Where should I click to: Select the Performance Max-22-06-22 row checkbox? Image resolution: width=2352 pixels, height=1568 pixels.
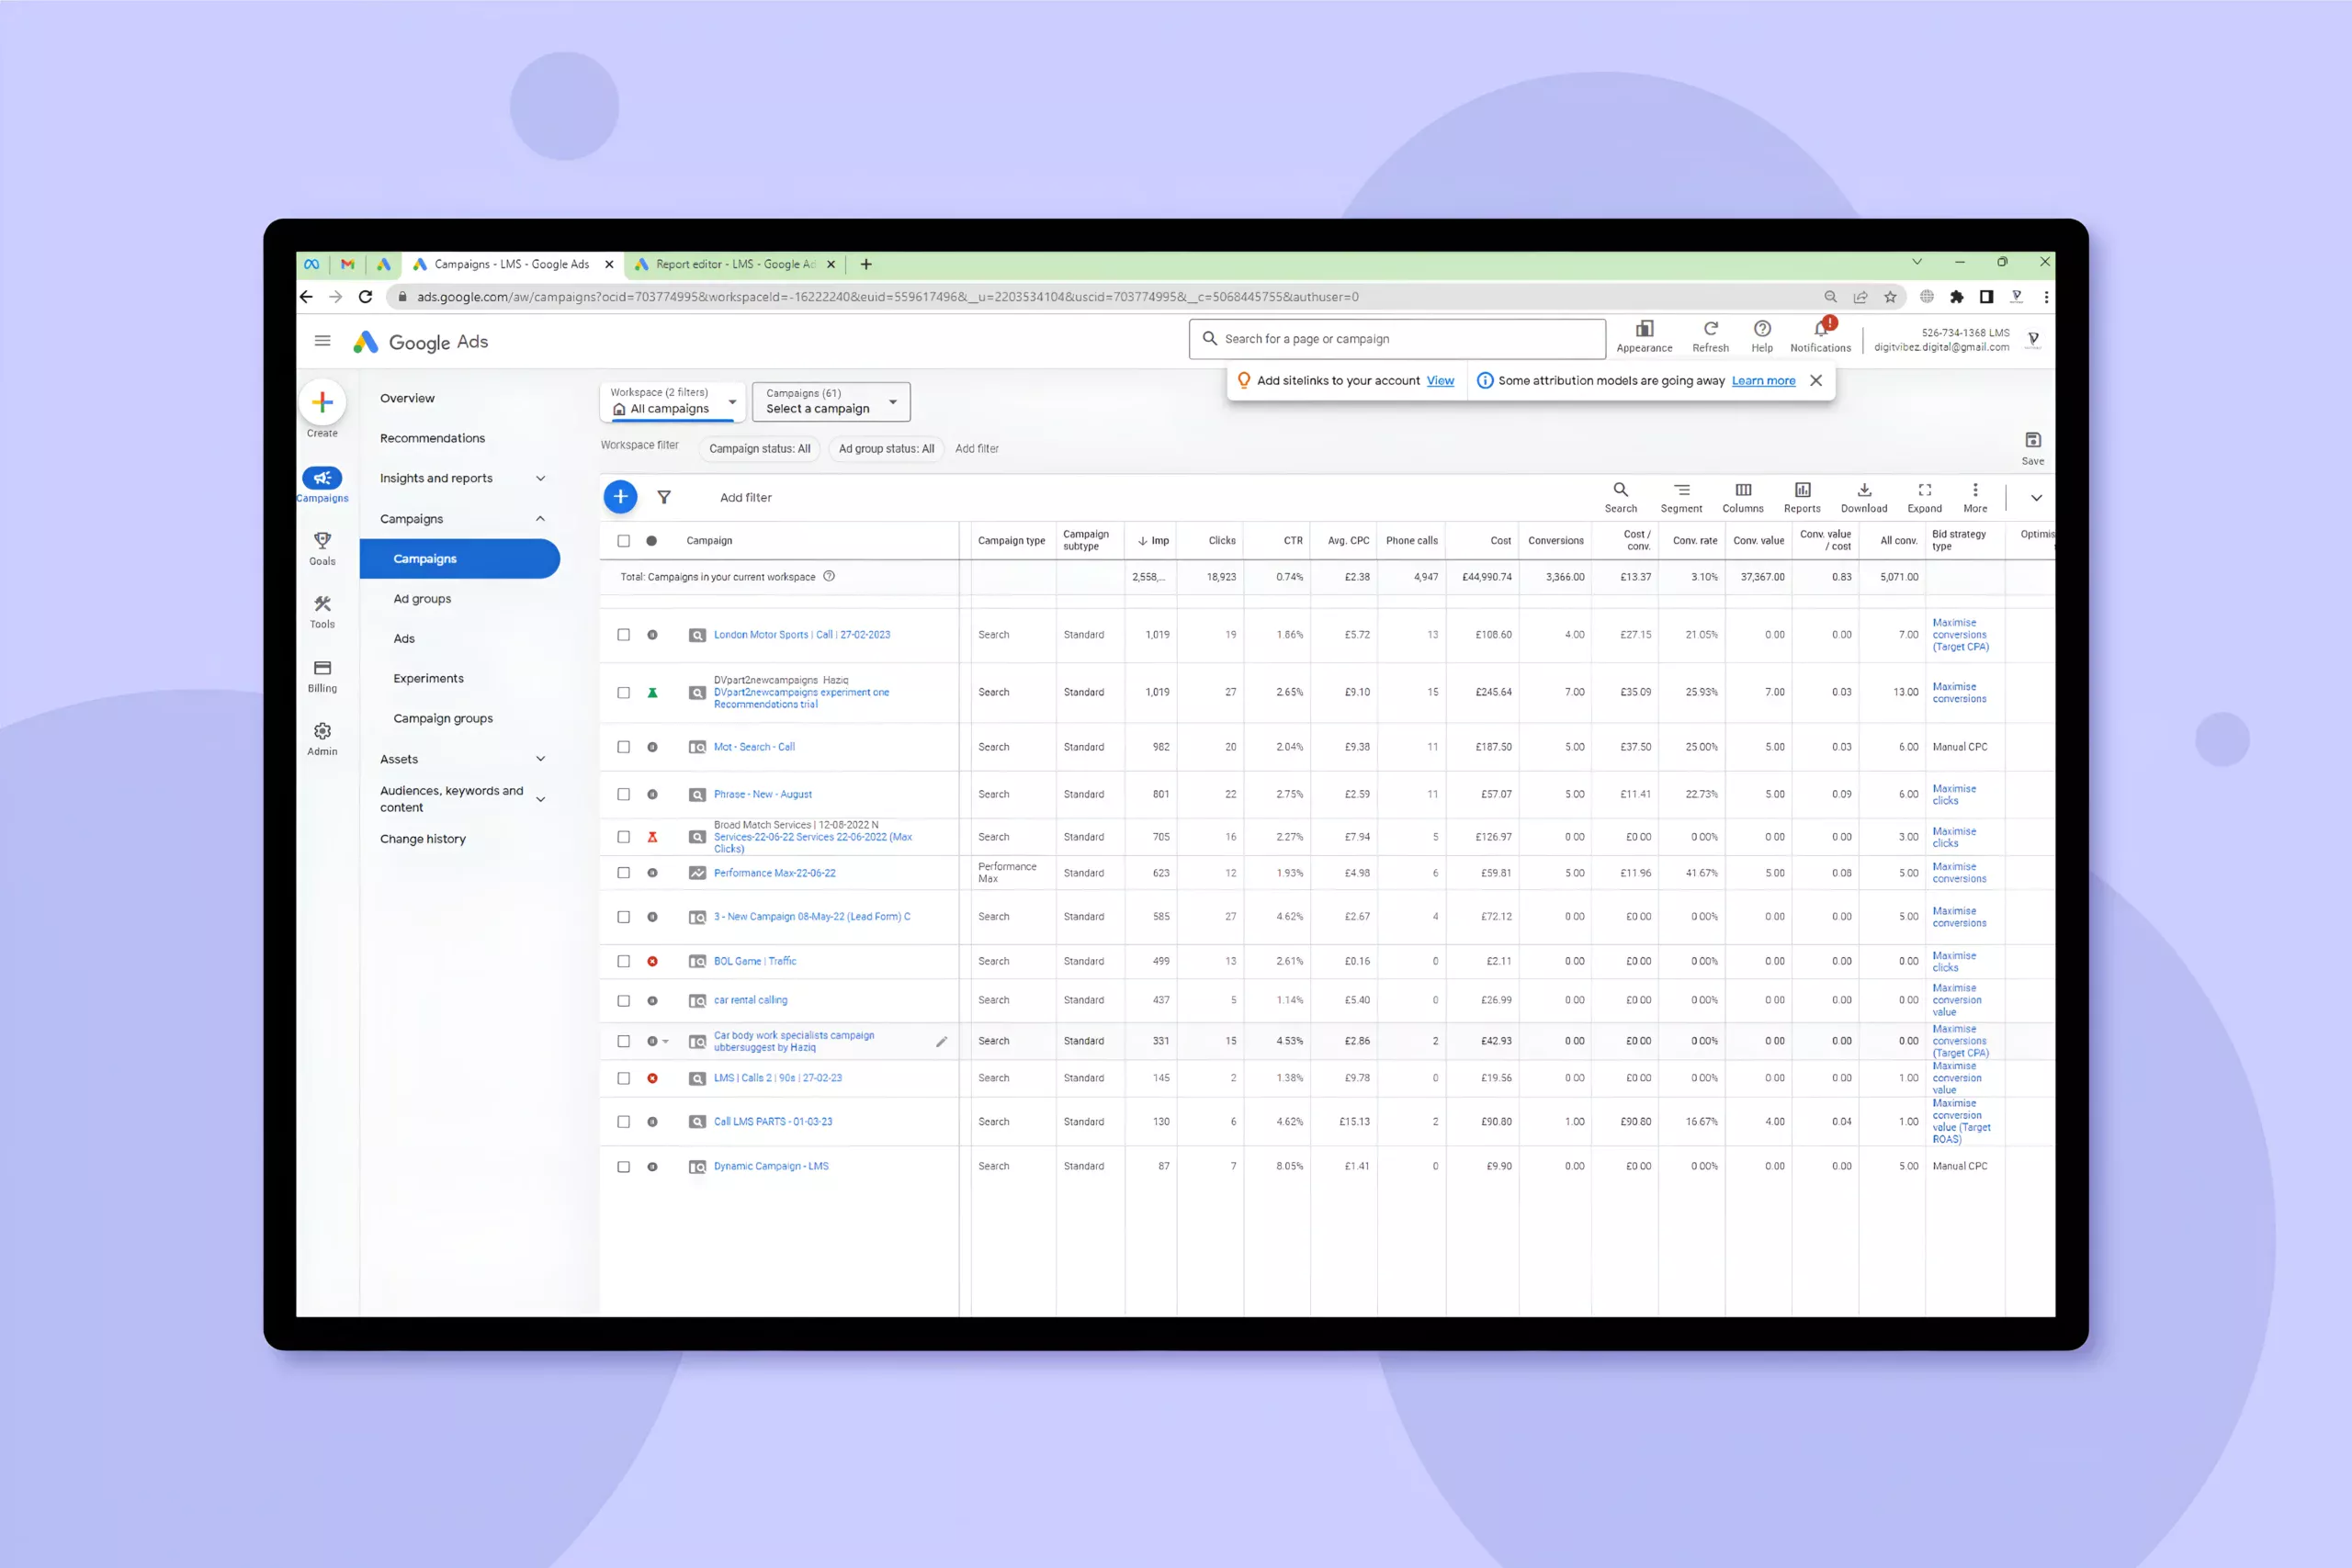(x=624, y=873)
